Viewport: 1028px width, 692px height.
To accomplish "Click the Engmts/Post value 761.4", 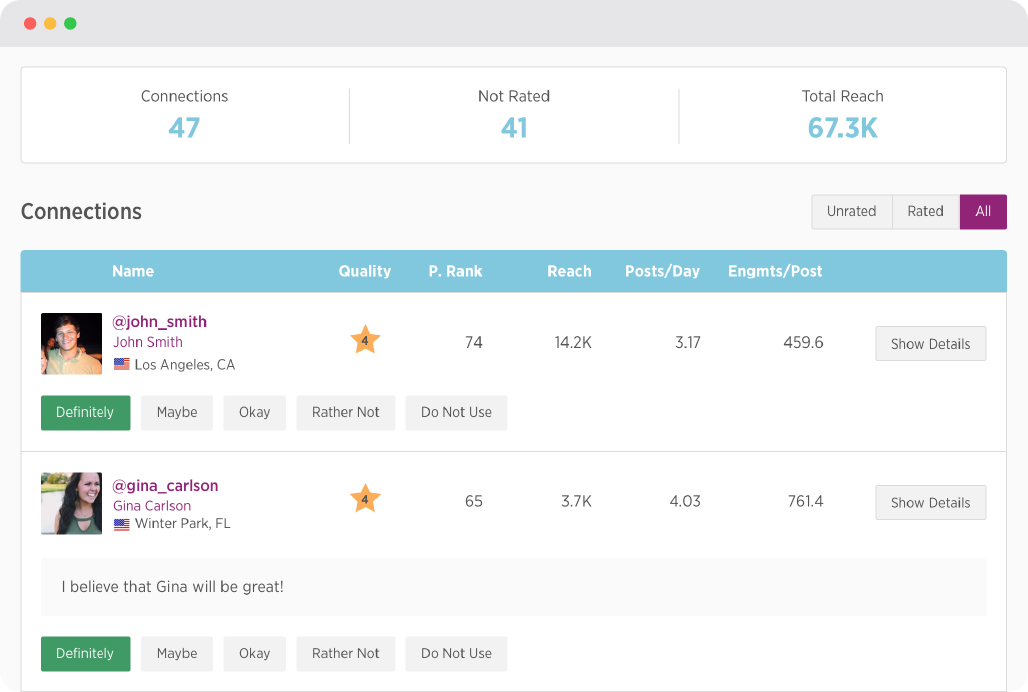I will tap(806, 501).
